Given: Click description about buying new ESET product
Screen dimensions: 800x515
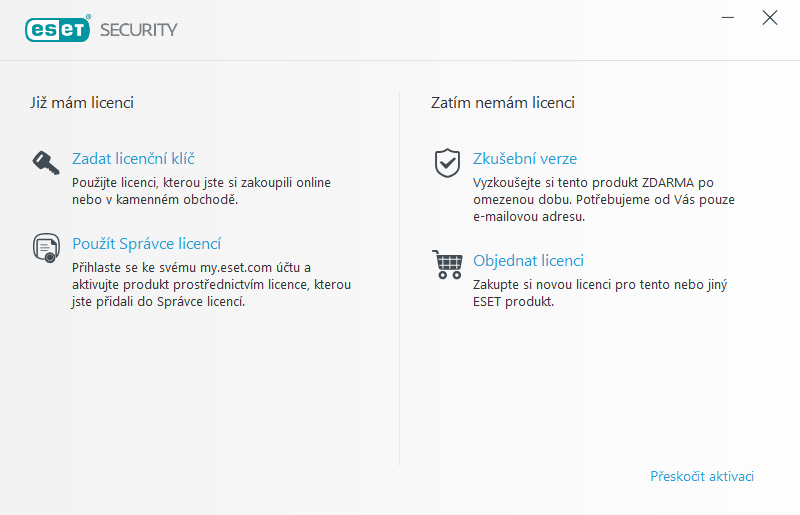Looking at the screenshot, I should [x=598, y=293].
